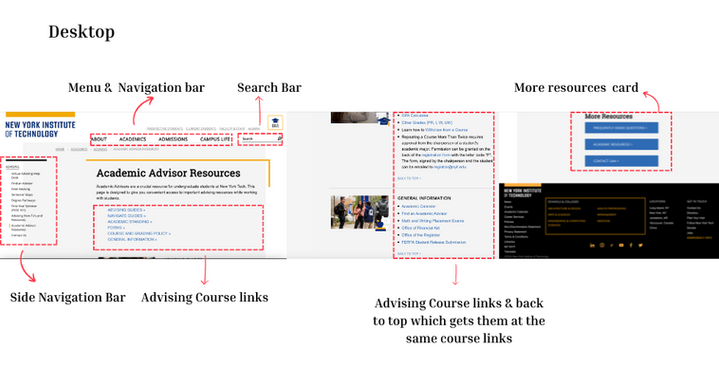Open the LinkedIn footer icon

pos(592,245)
